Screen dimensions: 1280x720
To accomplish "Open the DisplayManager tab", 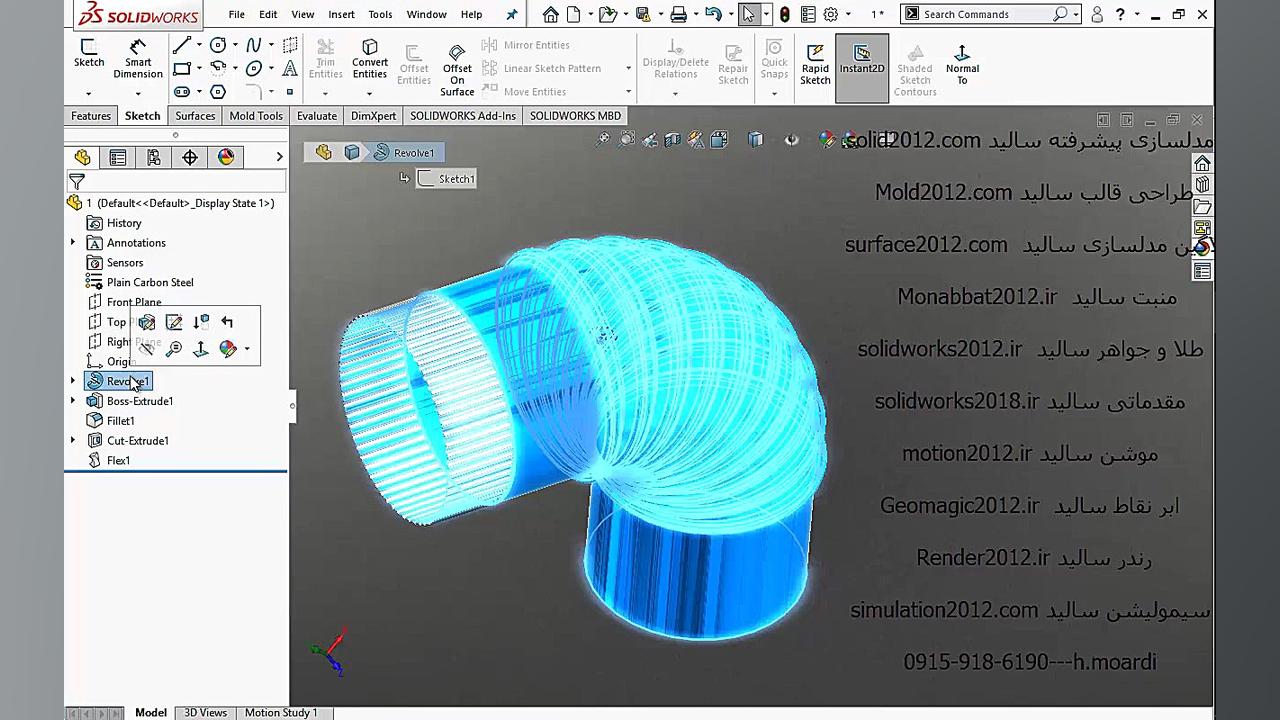I will click(226, 157).
